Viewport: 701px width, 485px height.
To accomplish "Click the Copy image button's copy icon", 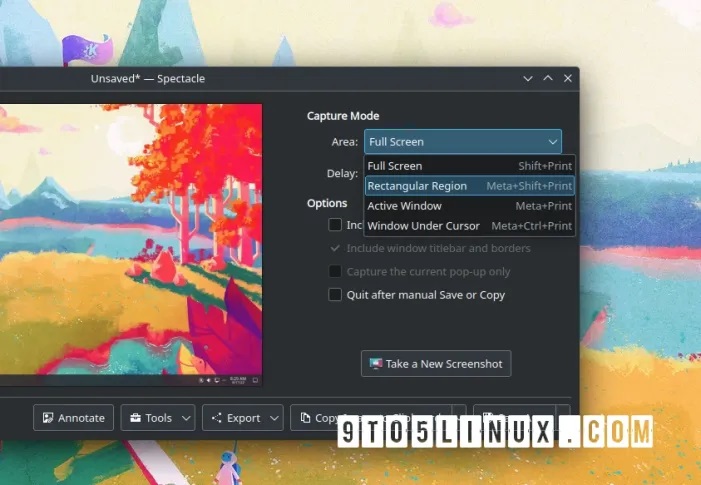I will point(305,418).
